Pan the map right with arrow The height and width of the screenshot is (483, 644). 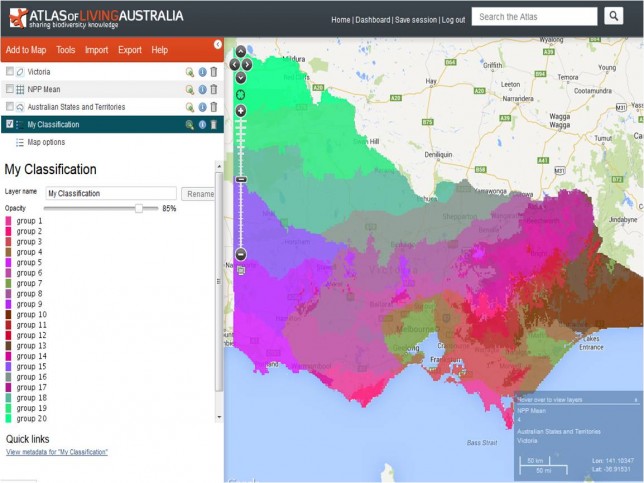[247, 64]
